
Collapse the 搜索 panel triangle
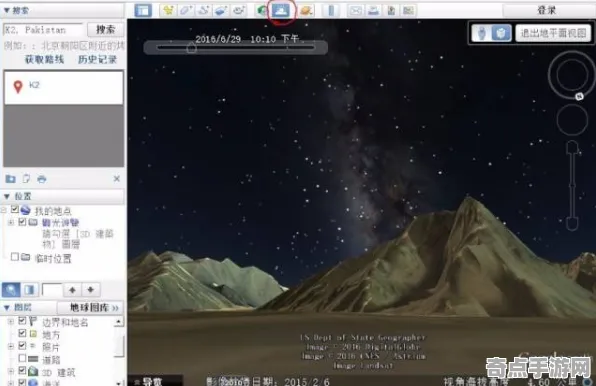coord(7,10)
